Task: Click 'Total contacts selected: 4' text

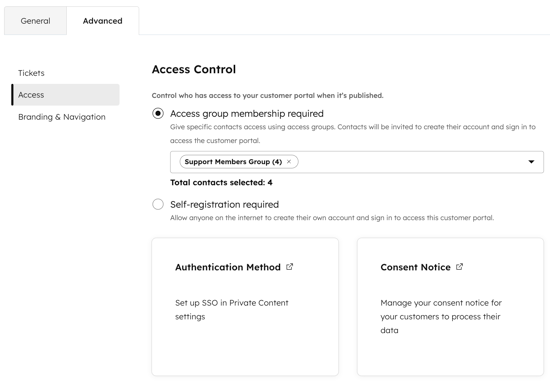Action: pos(221,182)
